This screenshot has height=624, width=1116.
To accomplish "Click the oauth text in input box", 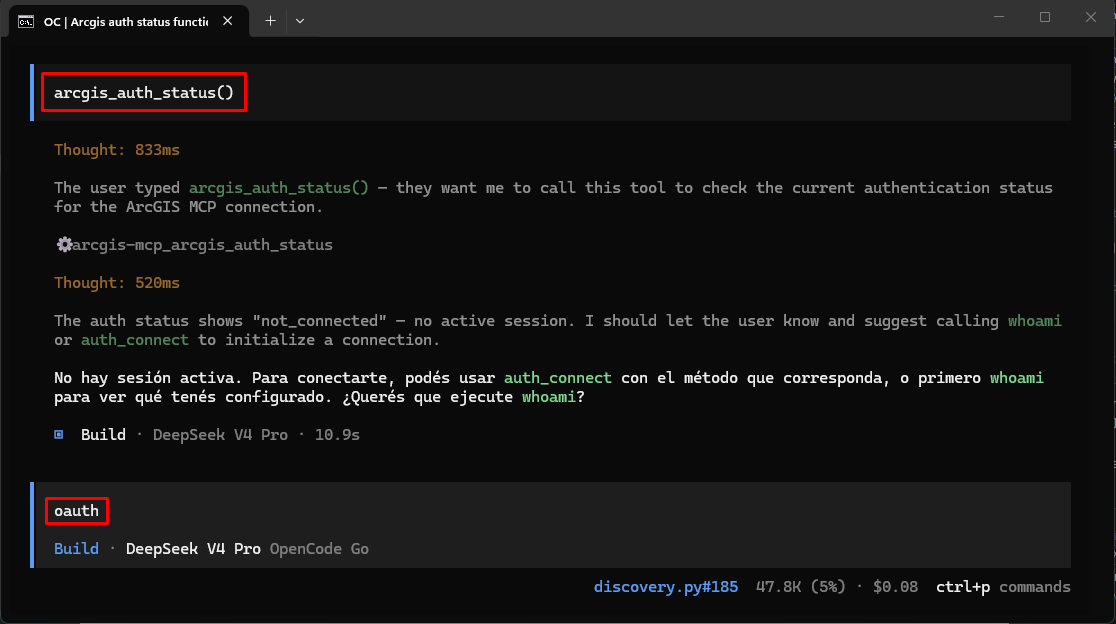I will (76, 511).
